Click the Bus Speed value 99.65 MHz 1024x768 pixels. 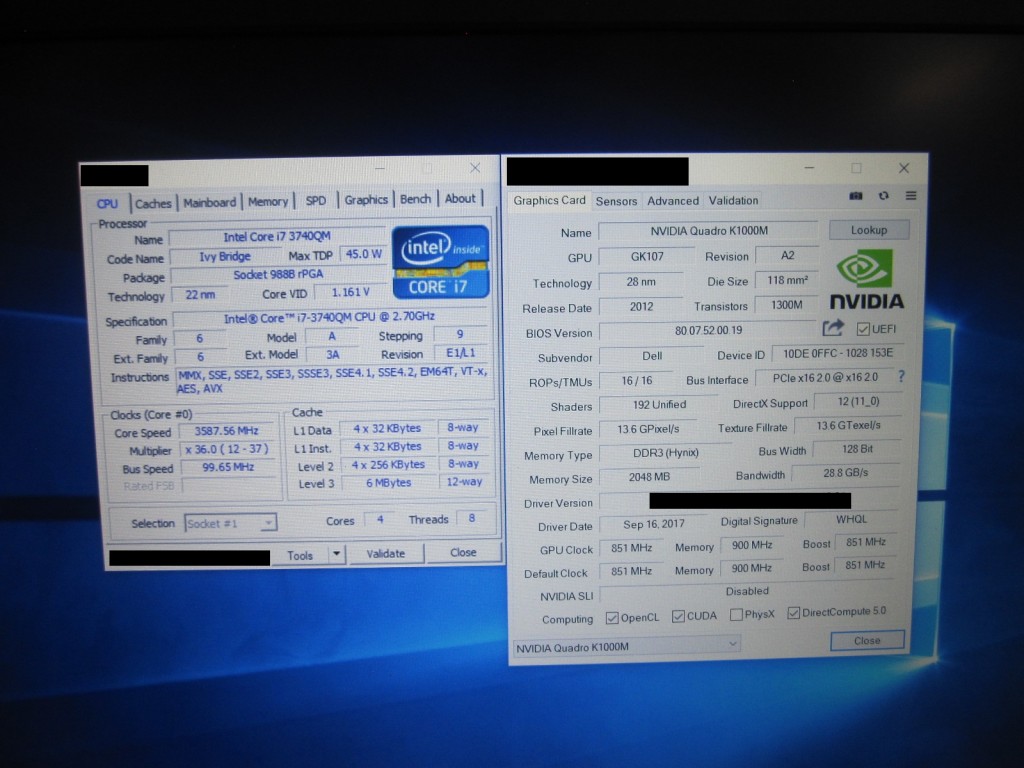(x=228, y=467)
